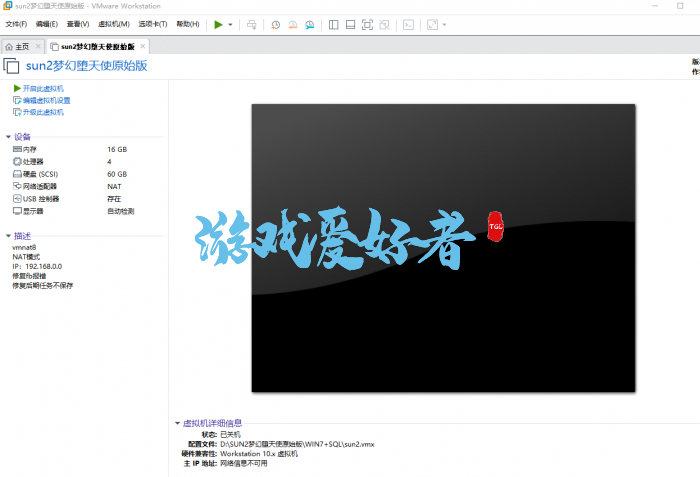This screenshot has width=700, height=477.
Task: Click the description text IP: 192.168.0.0
Action: click(37, 266)
